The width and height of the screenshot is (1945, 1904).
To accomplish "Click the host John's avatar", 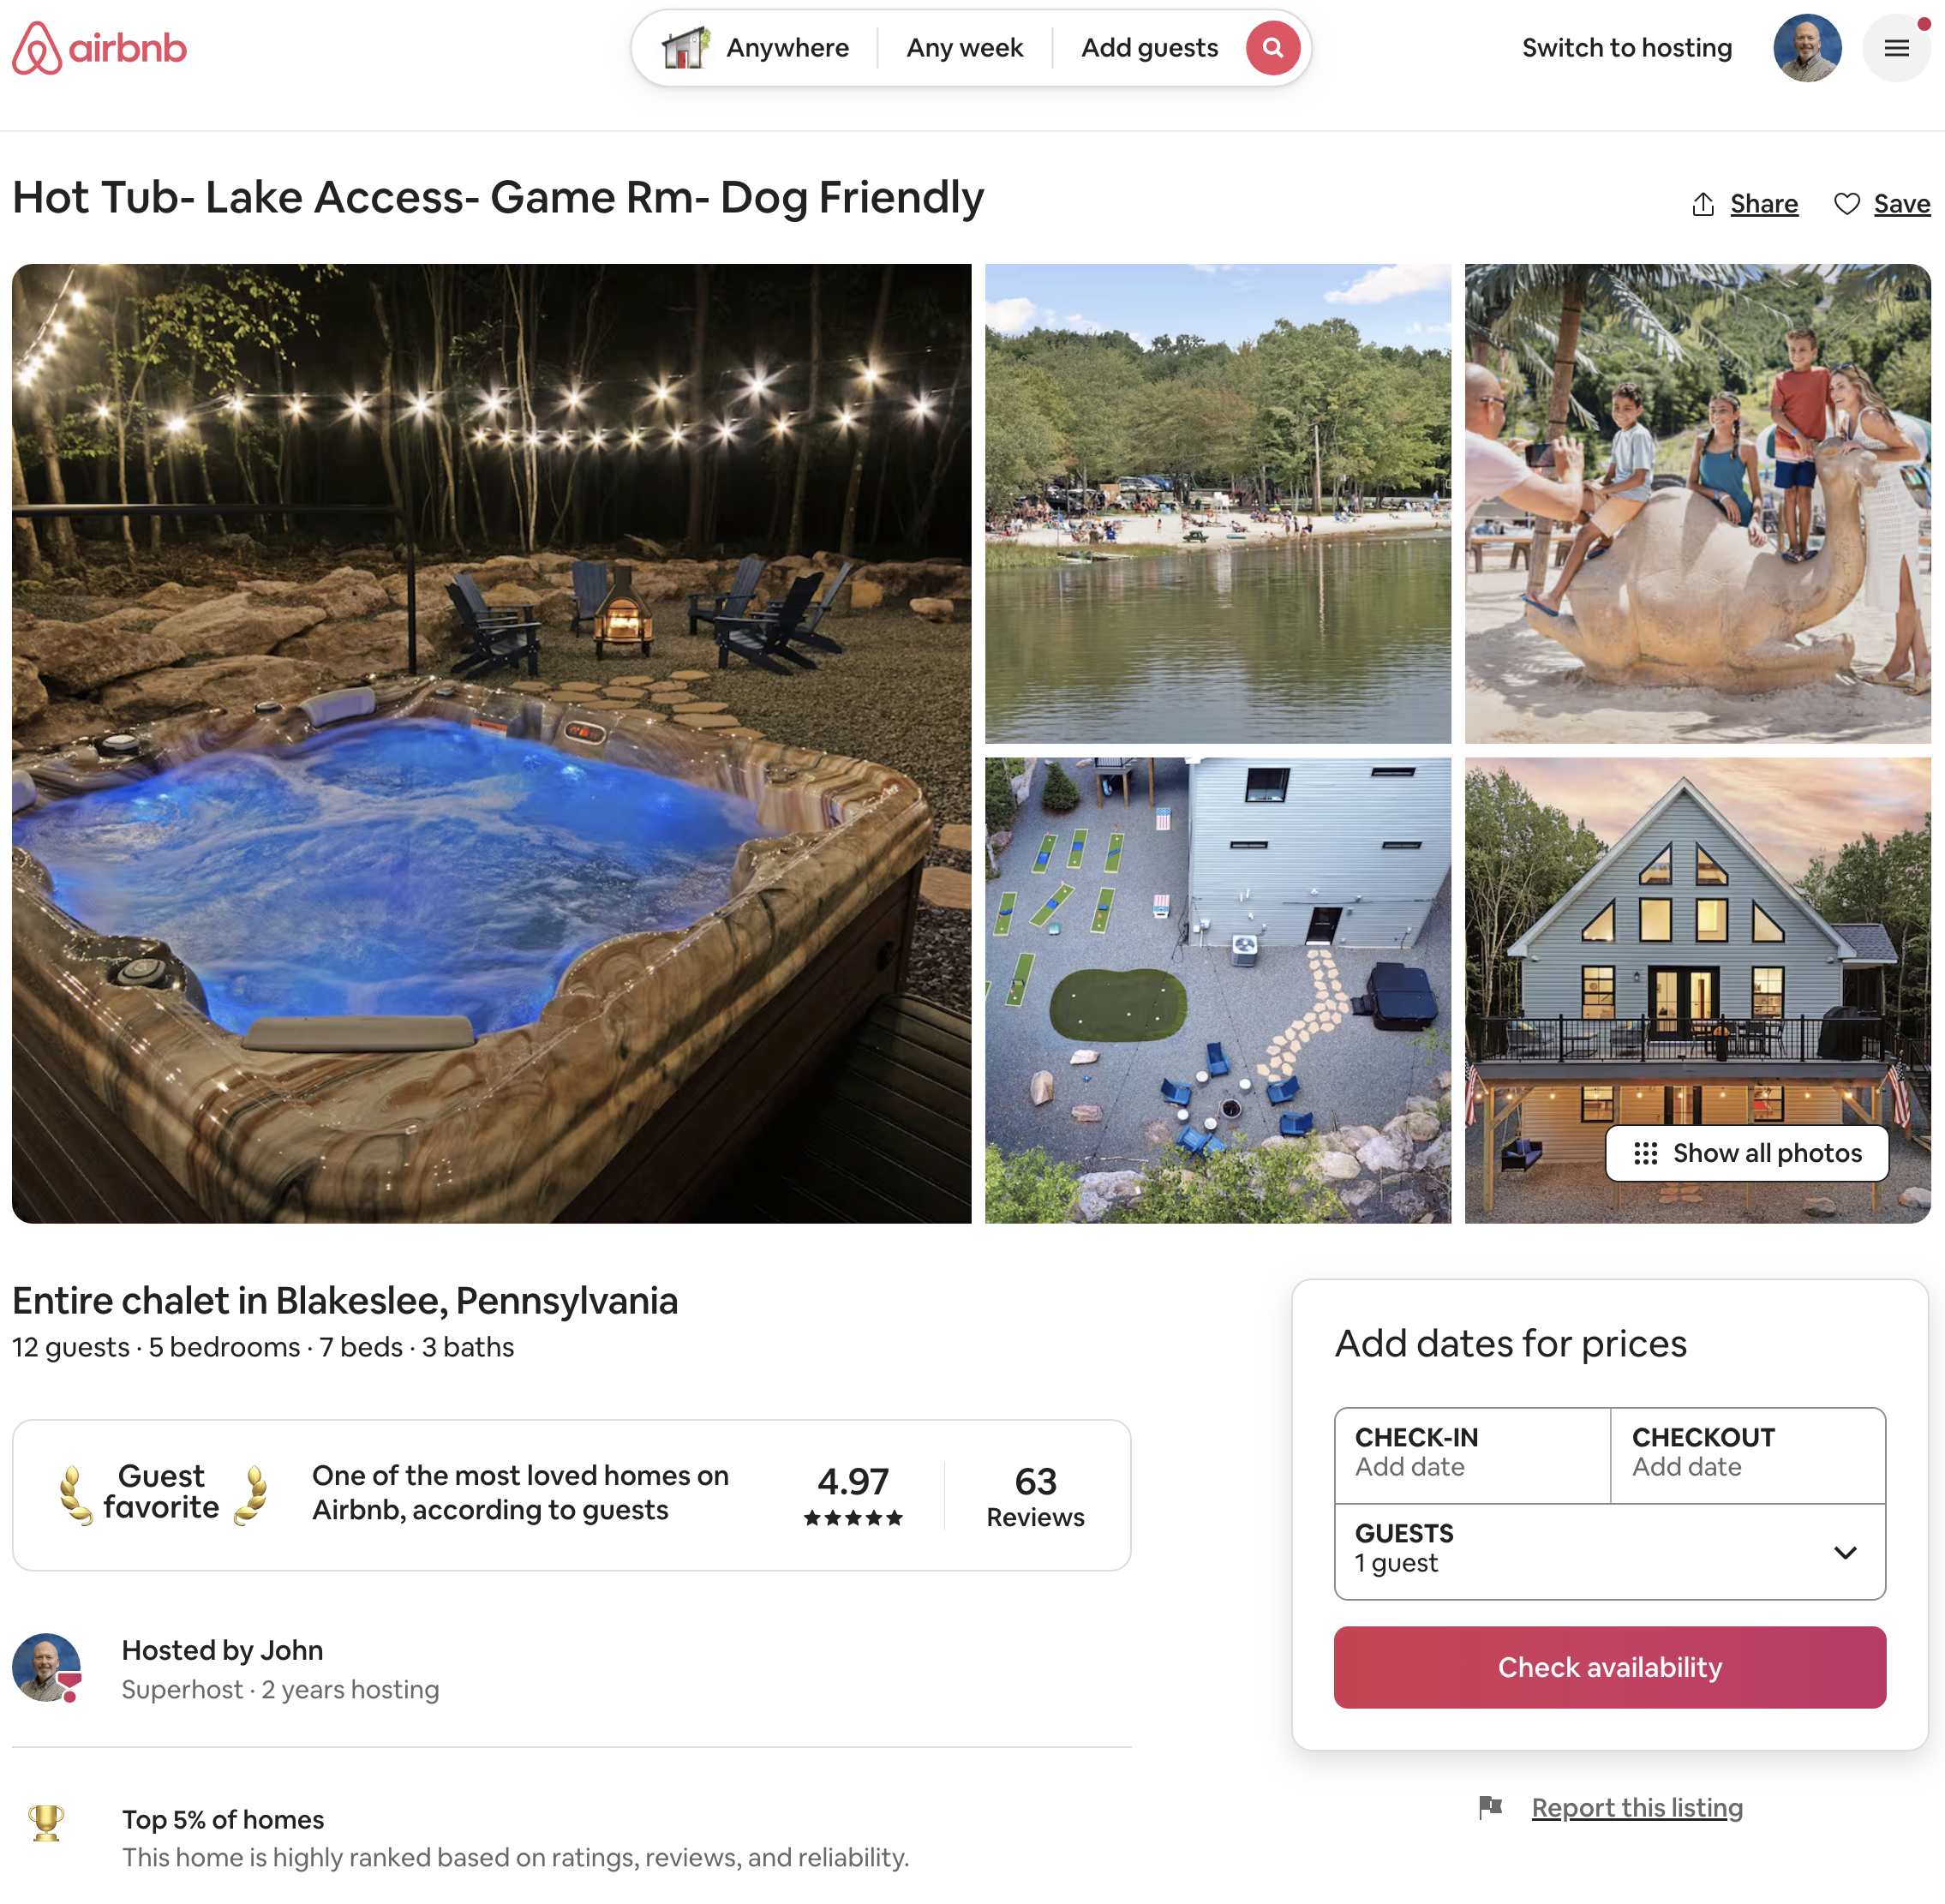I will [46, 1667].
